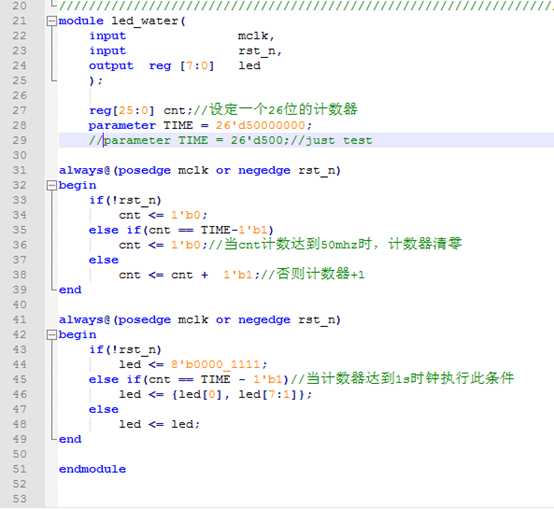Click line number 29 in the gutter

click(x=19, y=140)
